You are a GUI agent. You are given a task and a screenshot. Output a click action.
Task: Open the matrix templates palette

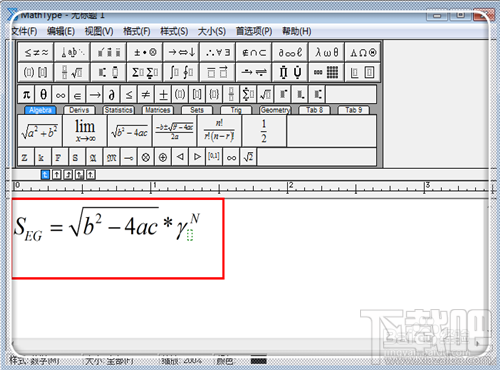[326, 72]
